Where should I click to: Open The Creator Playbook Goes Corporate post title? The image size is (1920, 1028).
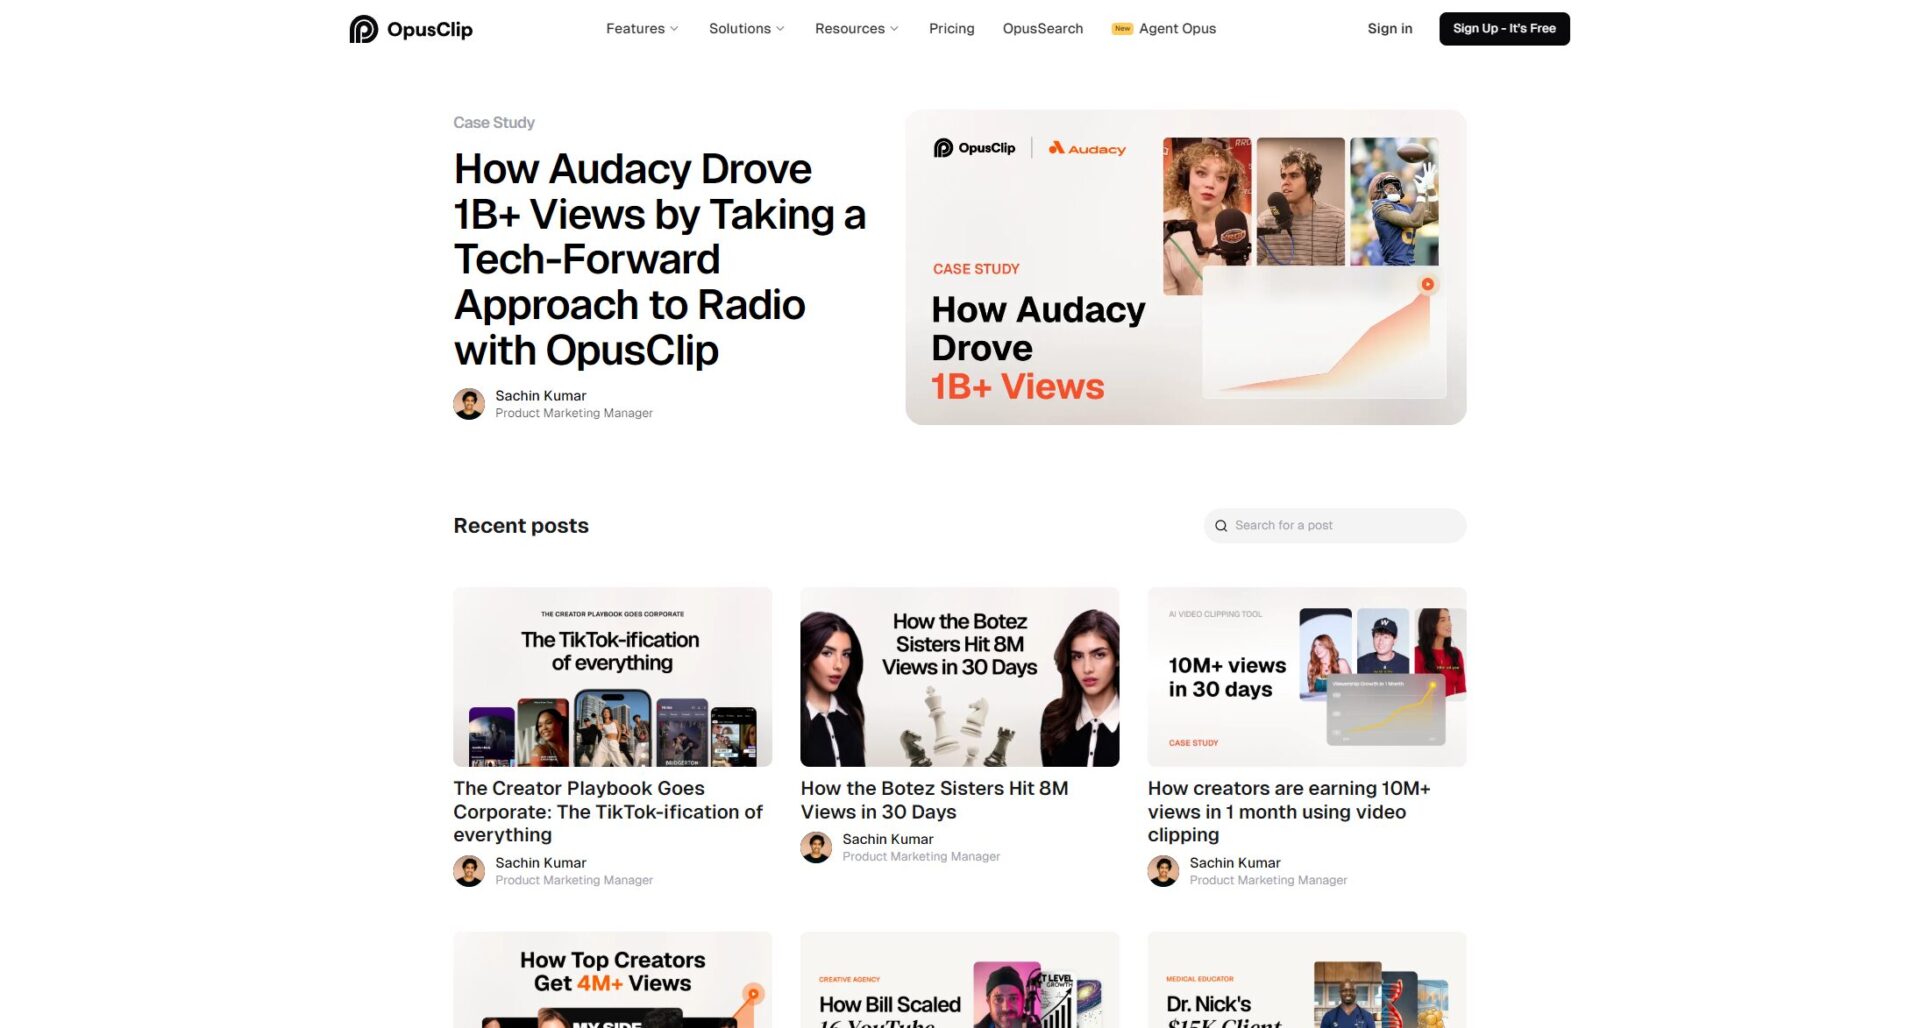click(x=608, y=812)
